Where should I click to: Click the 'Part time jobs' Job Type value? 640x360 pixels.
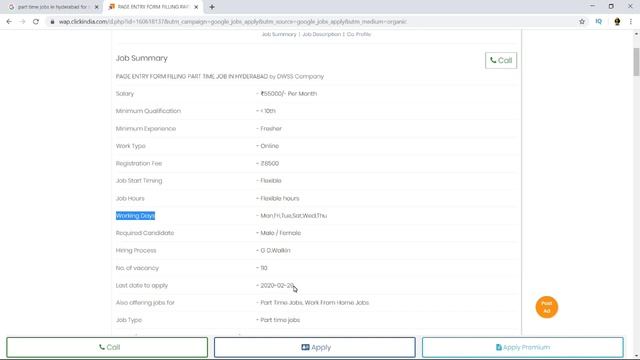pyautogui.click(x=280, y=320)
